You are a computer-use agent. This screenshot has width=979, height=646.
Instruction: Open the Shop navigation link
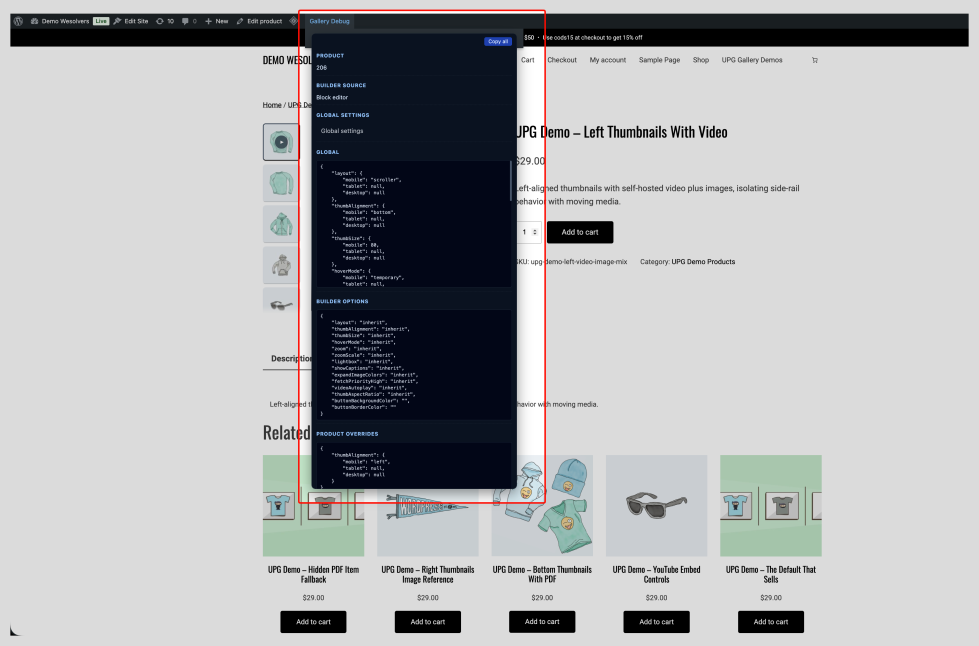pyautogui.click(x=701, y=60)
